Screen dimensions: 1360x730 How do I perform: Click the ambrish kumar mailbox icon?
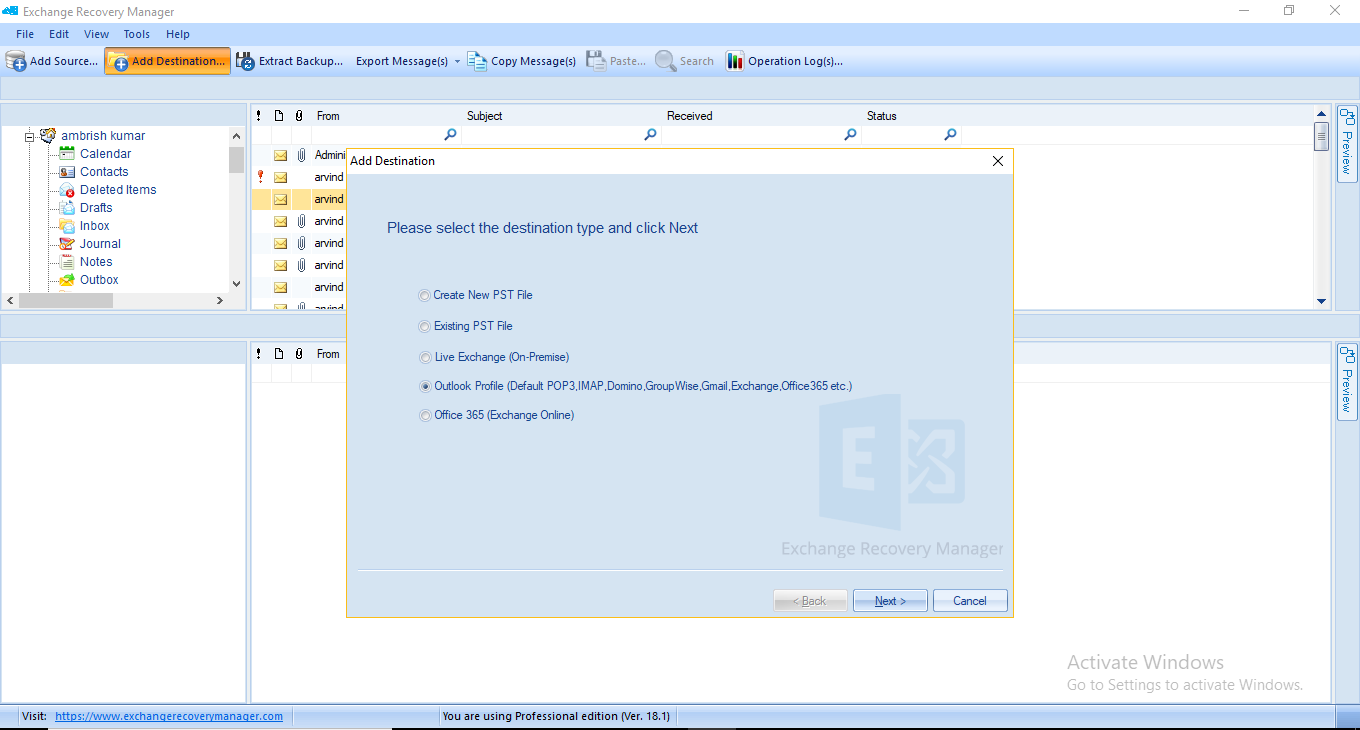(x=48, y=136)
